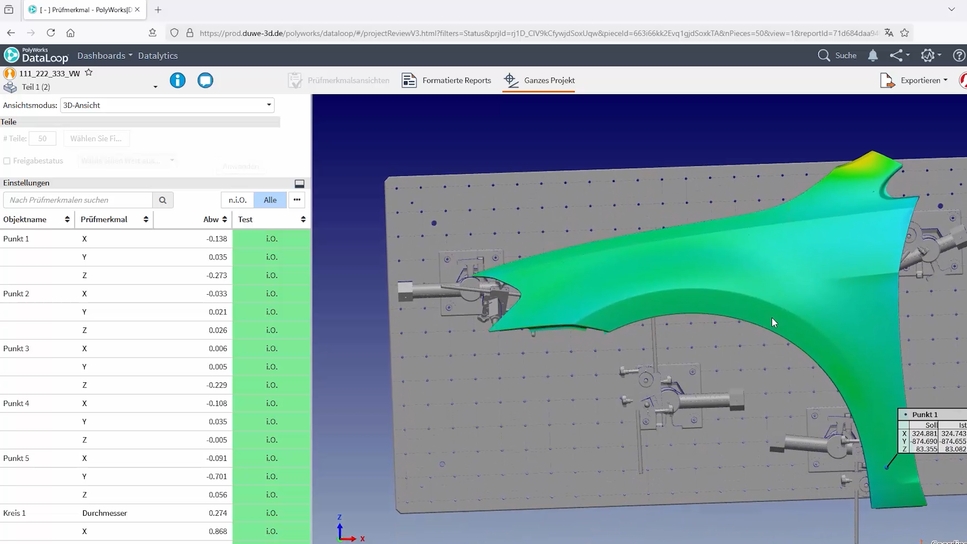Click the blue info icon
This screenshot has width=967, height=544.
[177, 80]
